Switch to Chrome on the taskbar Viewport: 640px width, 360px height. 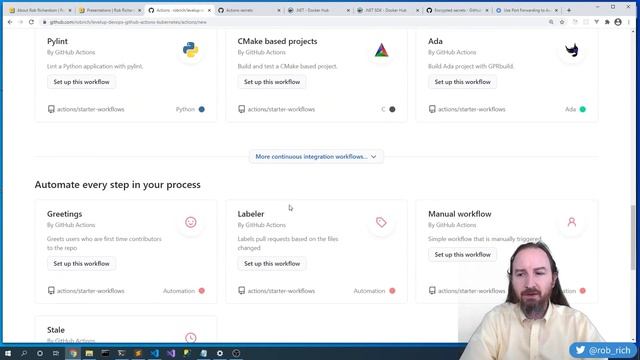coord(73,353)
